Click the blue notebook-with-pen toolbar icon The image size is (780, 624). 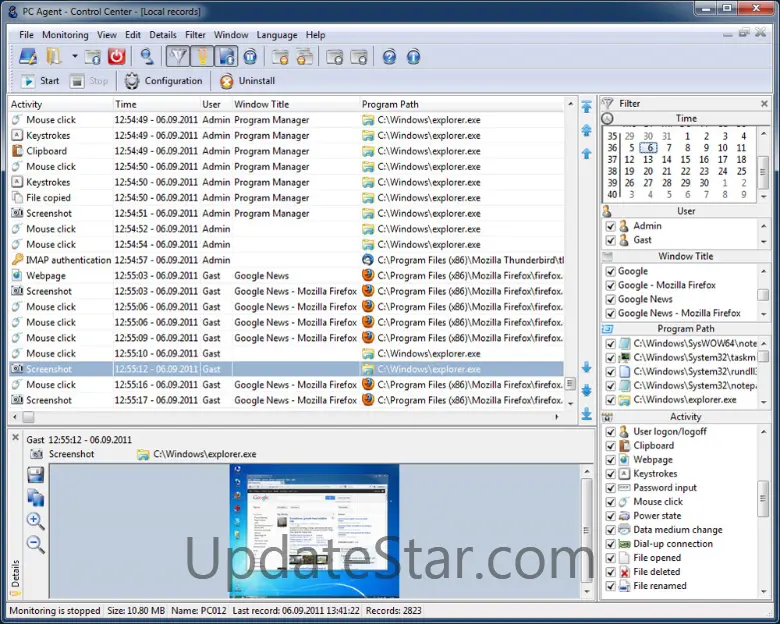click(x=28, y=57)
